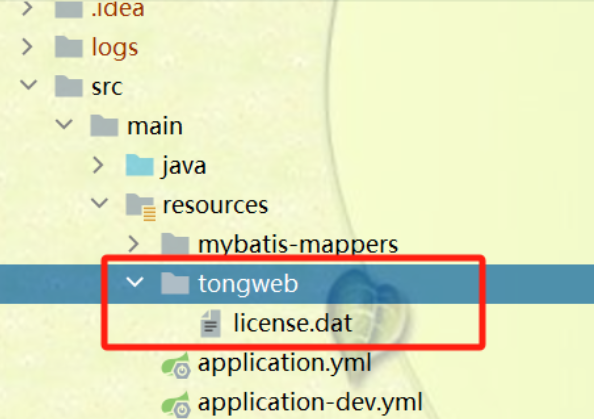This screenshot has width=596, height=419.
Task: Collapse the src folder chevron
Action: click(x=29, y=84)
